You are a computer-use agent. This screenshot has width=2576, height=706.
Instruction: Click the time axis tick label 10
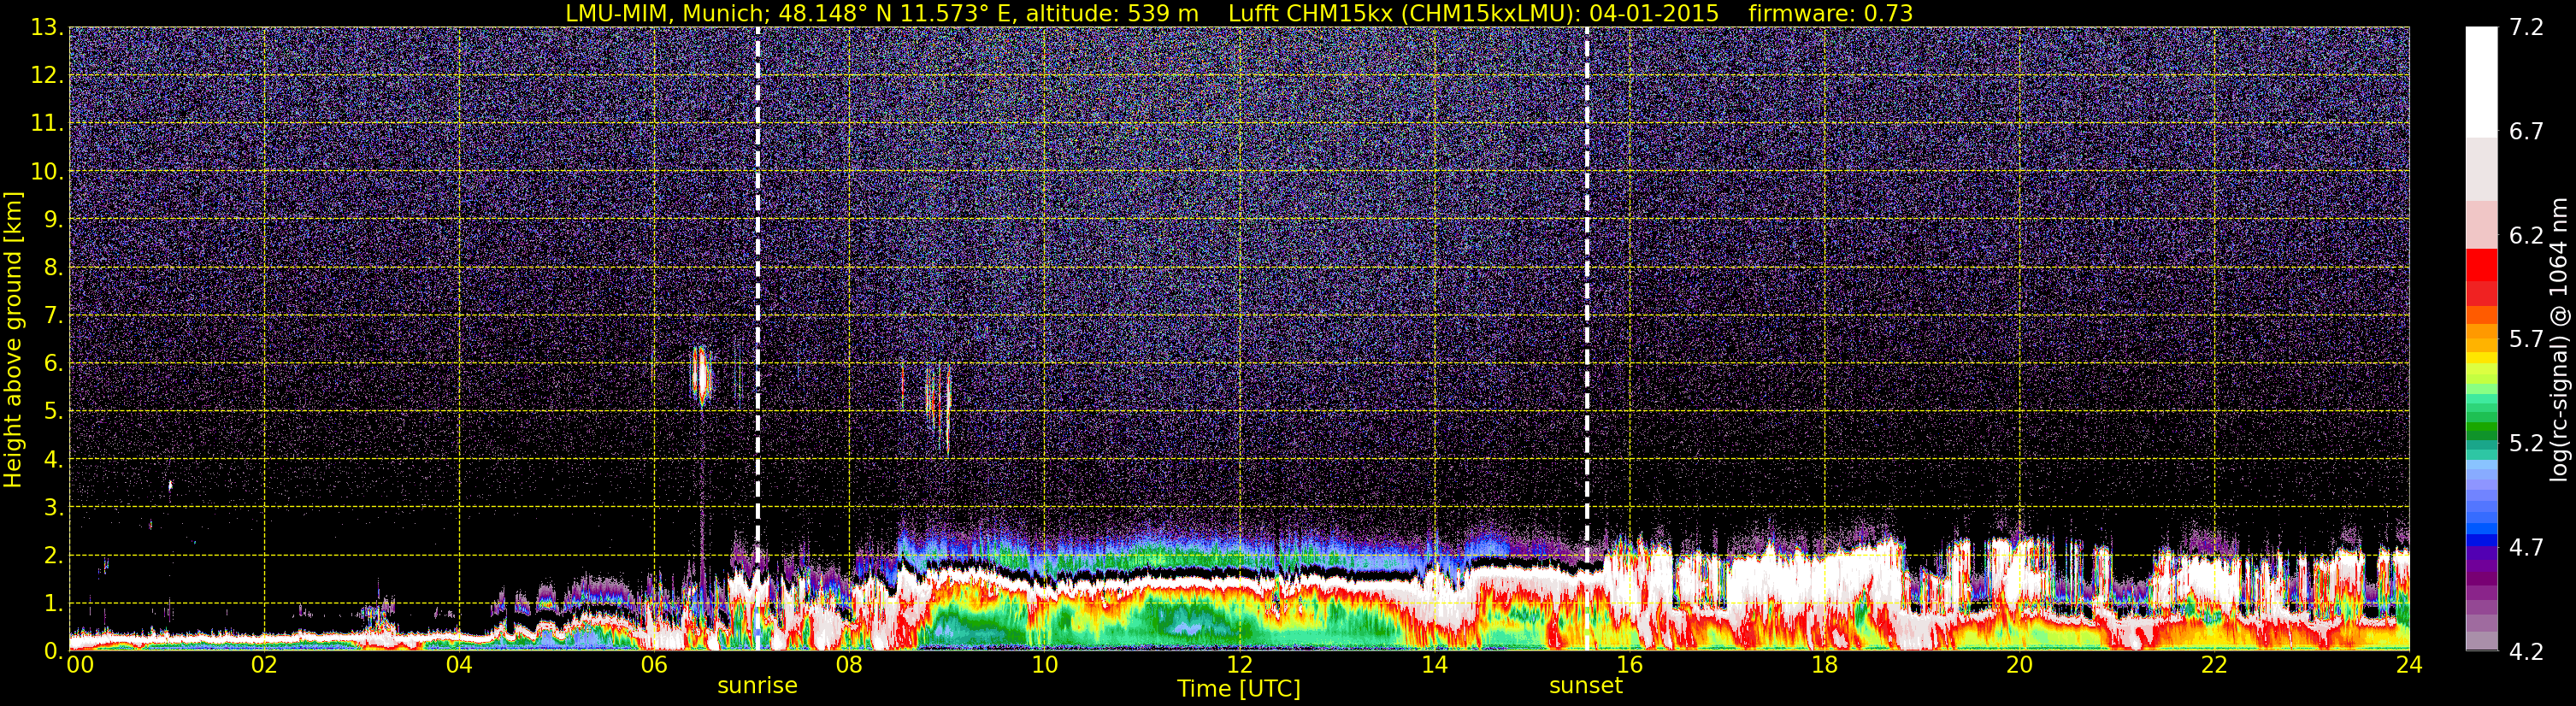pyautogui.click(x=1044, y=665)
